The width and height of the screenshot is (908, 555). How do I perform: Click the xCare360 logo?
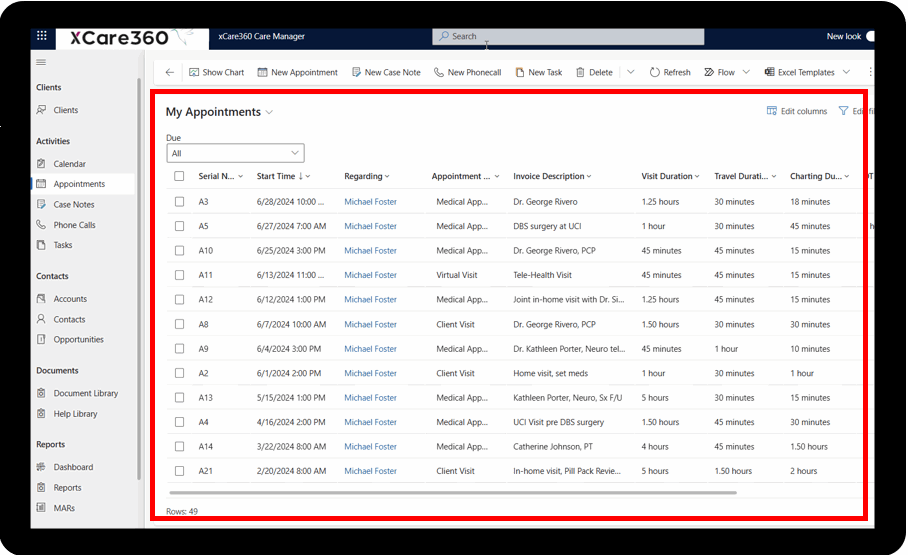tap(132, 38)
